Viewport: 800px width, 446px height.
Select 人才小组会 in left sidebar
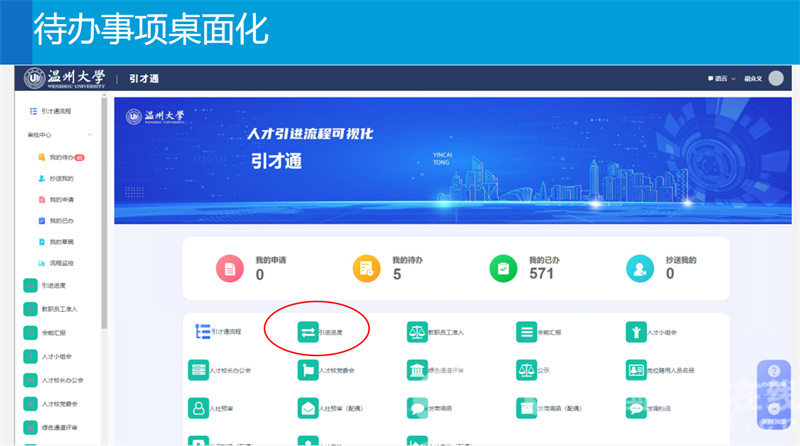[x=48, y=356]
